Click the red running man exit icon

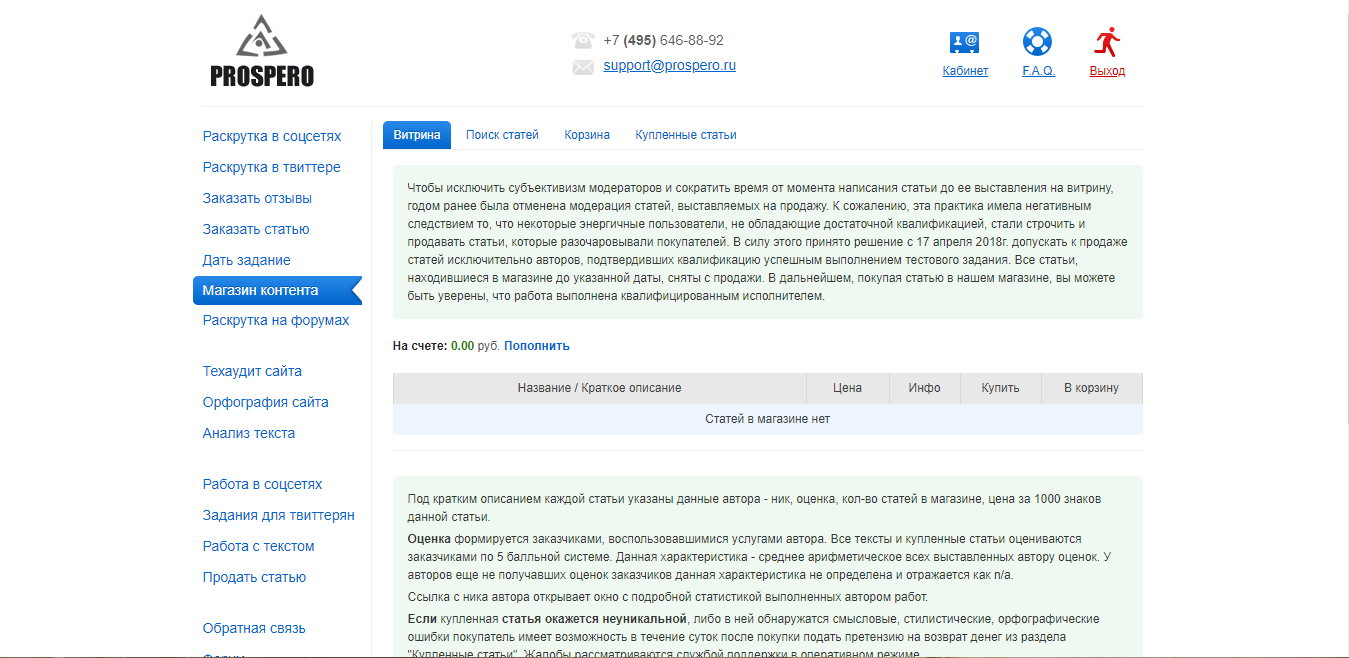(x=1107, y=42)
